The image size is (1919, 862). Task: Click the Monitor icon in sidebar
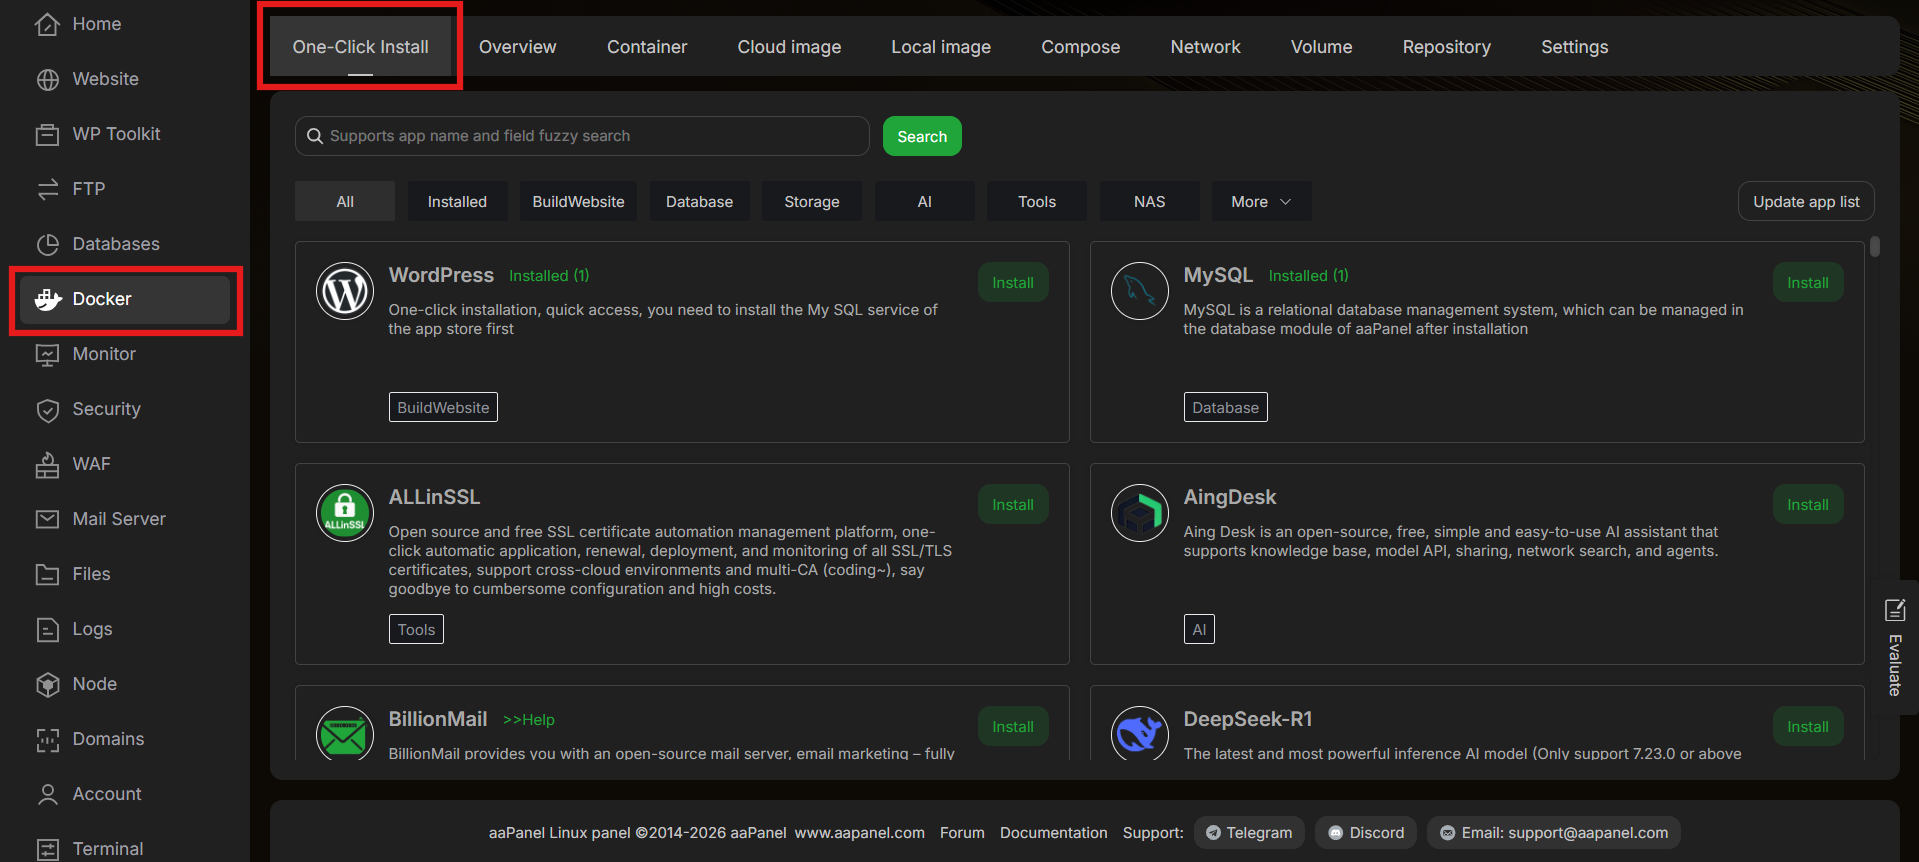(47, 354)
